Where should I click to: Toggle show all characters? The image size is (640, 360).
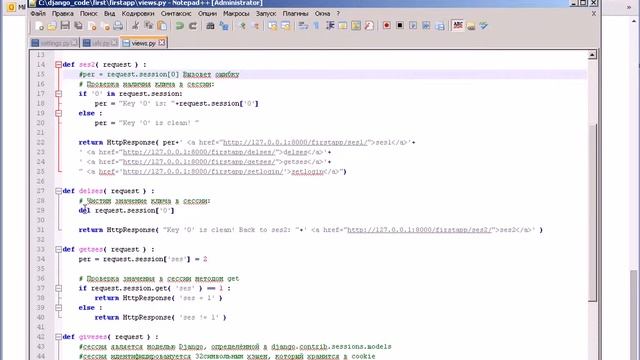[x=316, y=26]
